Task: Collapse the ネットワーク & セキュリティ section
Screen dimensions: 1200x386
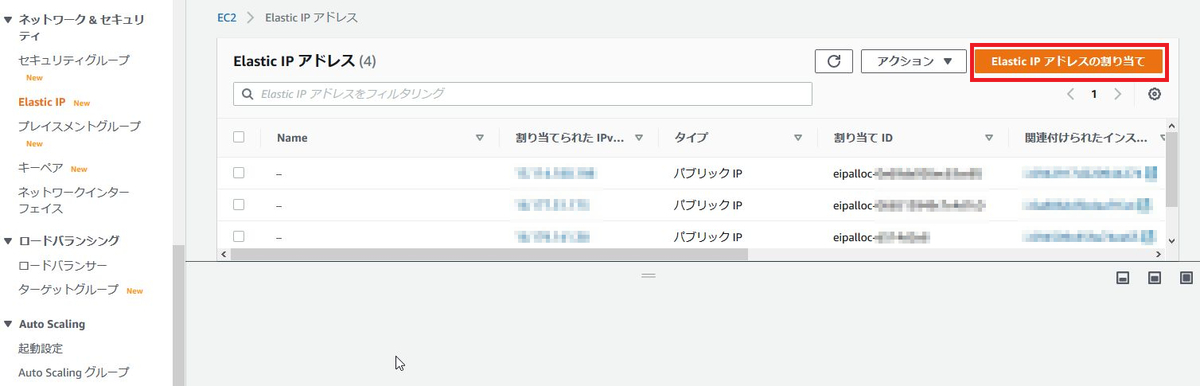Action: pyautogui.click(x=9, y=20)
